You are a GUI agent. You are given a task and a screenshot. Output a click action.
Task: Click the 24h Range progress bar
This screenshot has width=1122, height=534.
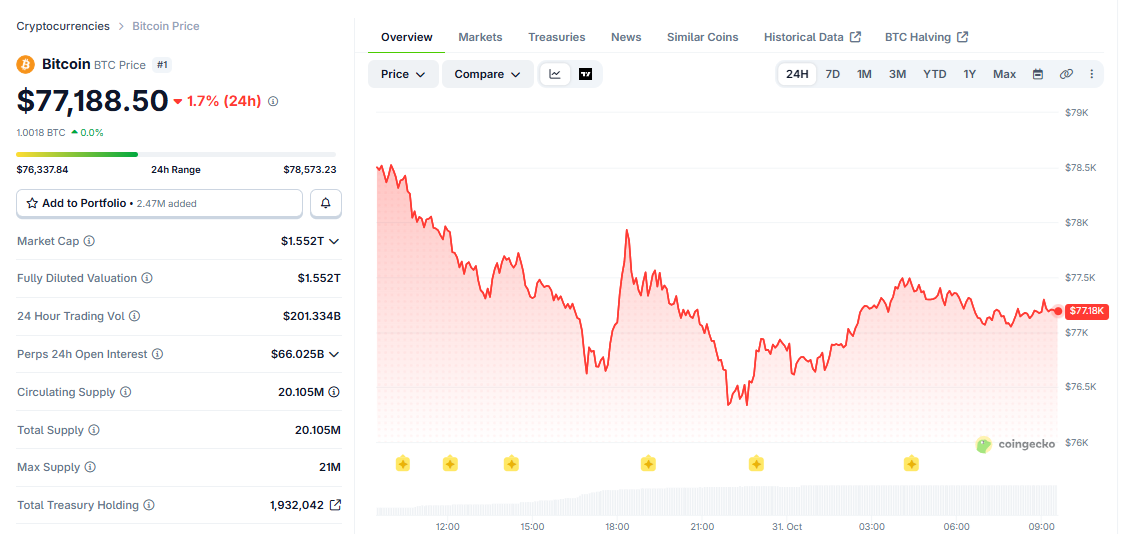pyautogui.click(x=176, y=154)
